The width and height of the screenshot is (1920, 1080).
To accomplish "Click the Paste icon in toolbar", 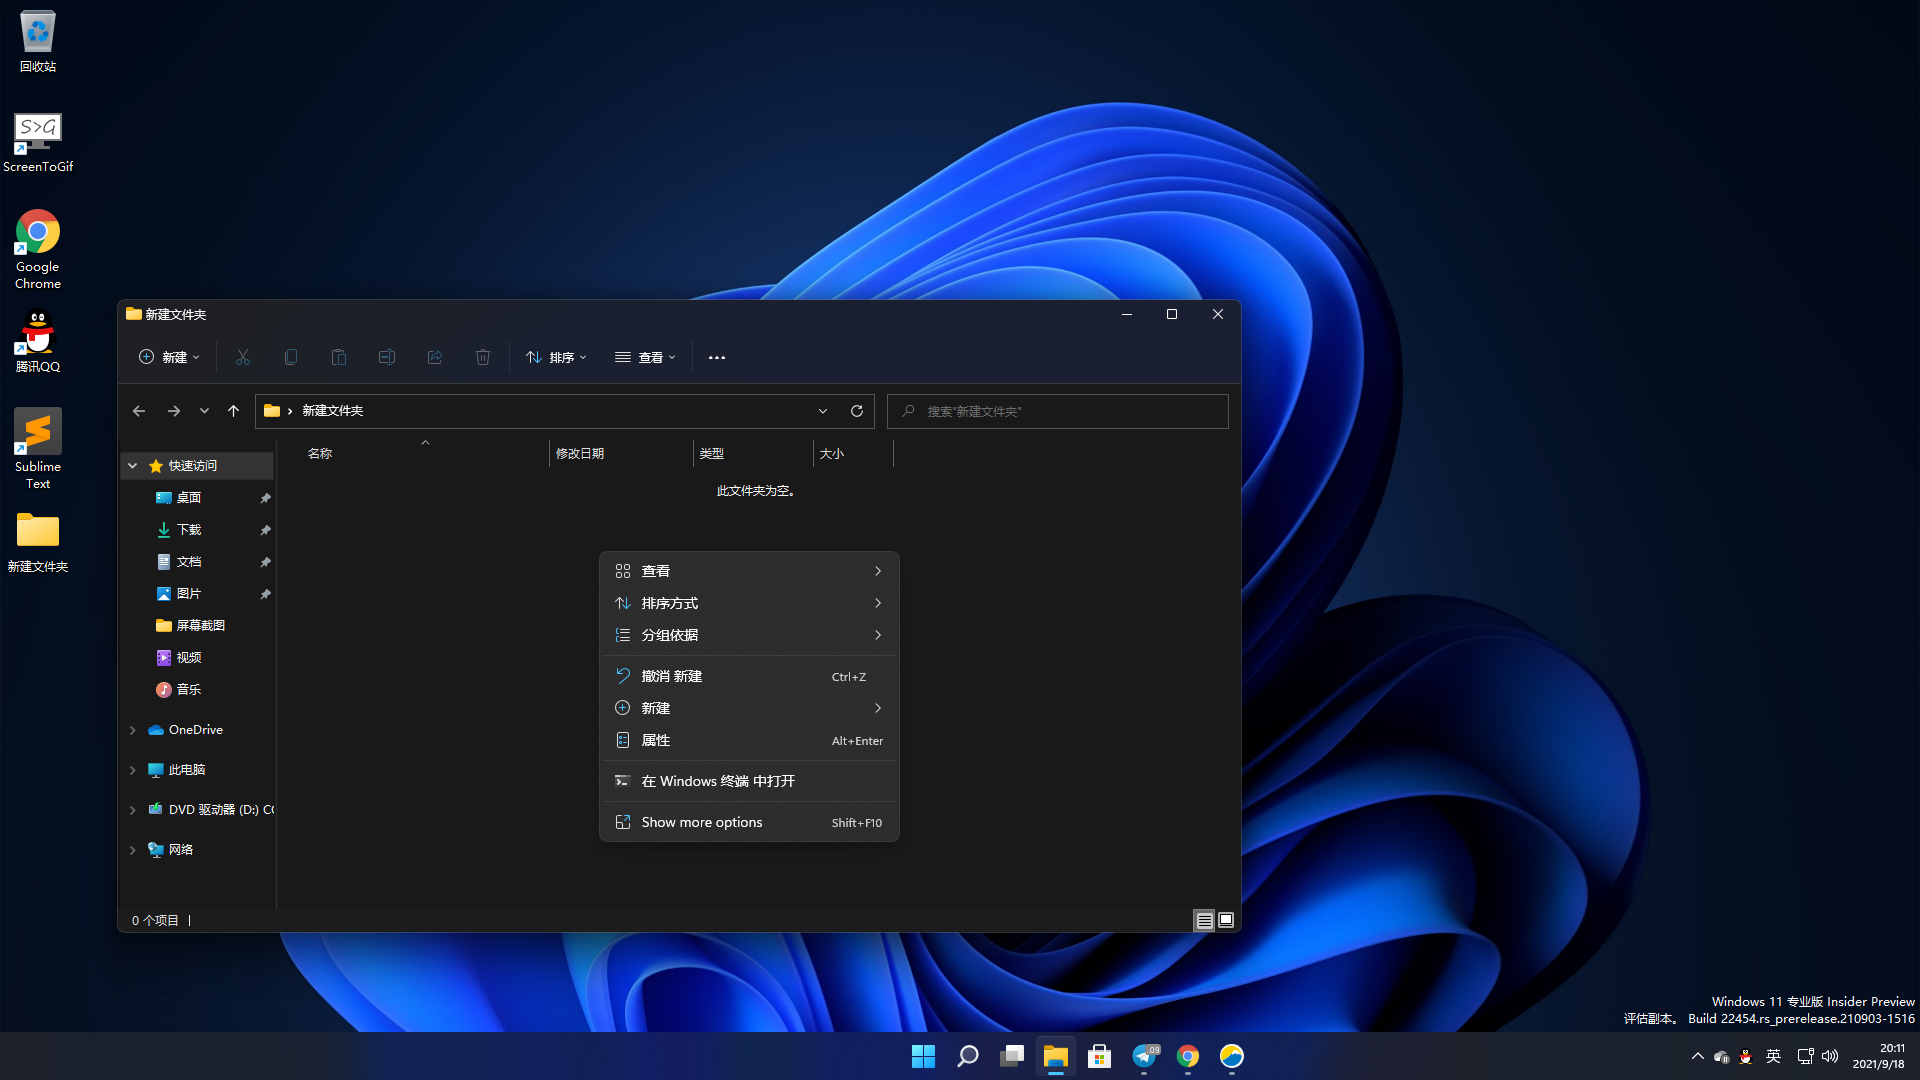I will point(339,357).
